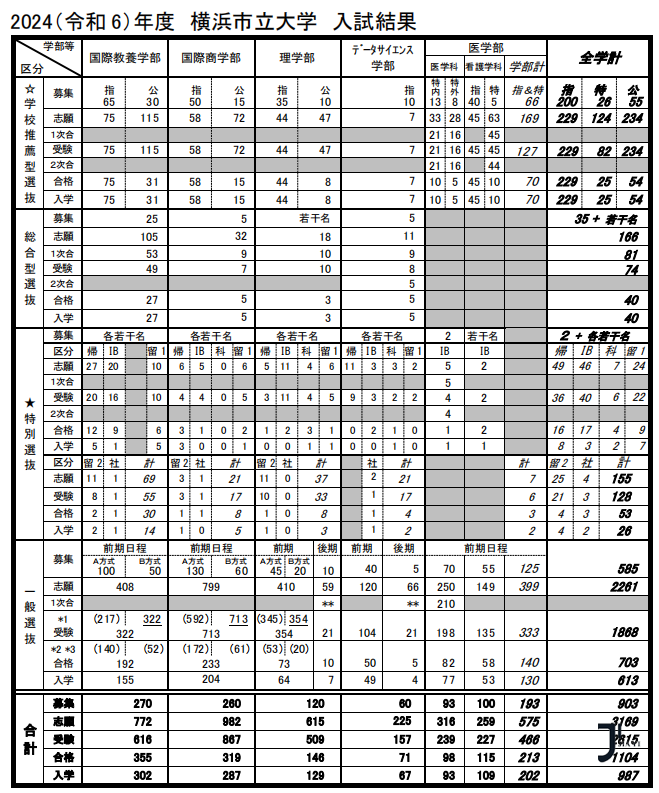The width and height of the screenshot is (659, 793).
Task: Click the 408 applicants cell in 一般選抜
Action: point(125,587)
